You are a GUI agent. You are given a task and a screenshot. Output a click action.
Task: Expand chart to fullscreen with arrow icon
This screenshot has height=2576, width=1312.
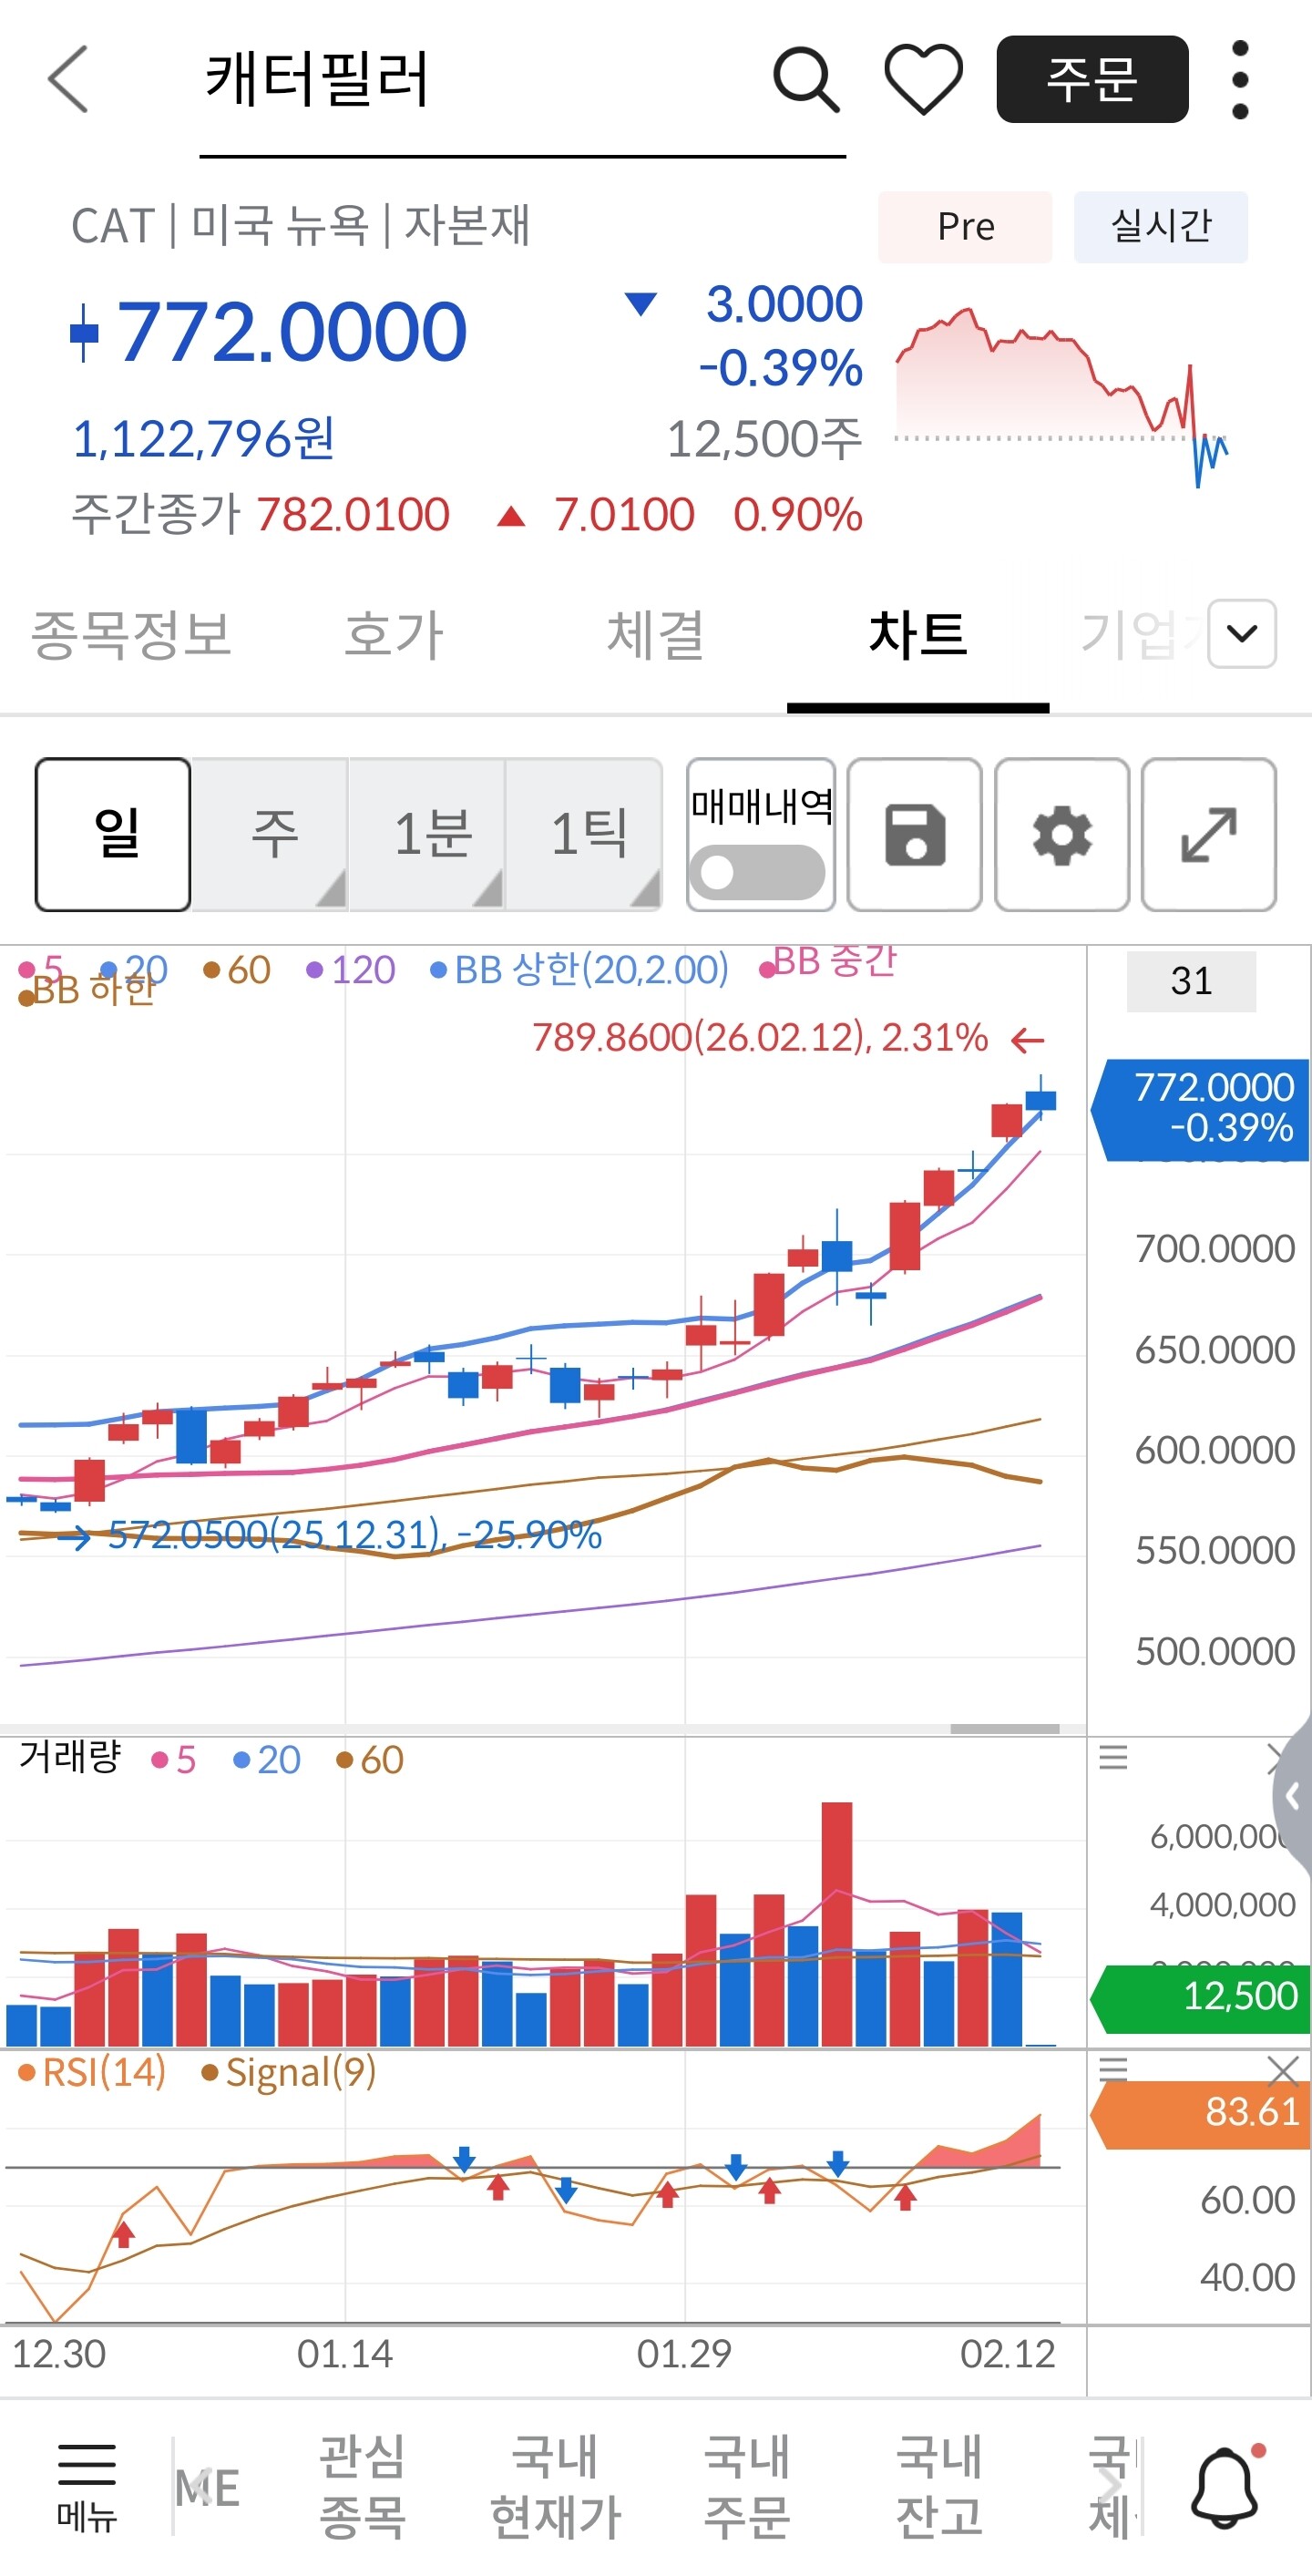[x=1208, y=834]
